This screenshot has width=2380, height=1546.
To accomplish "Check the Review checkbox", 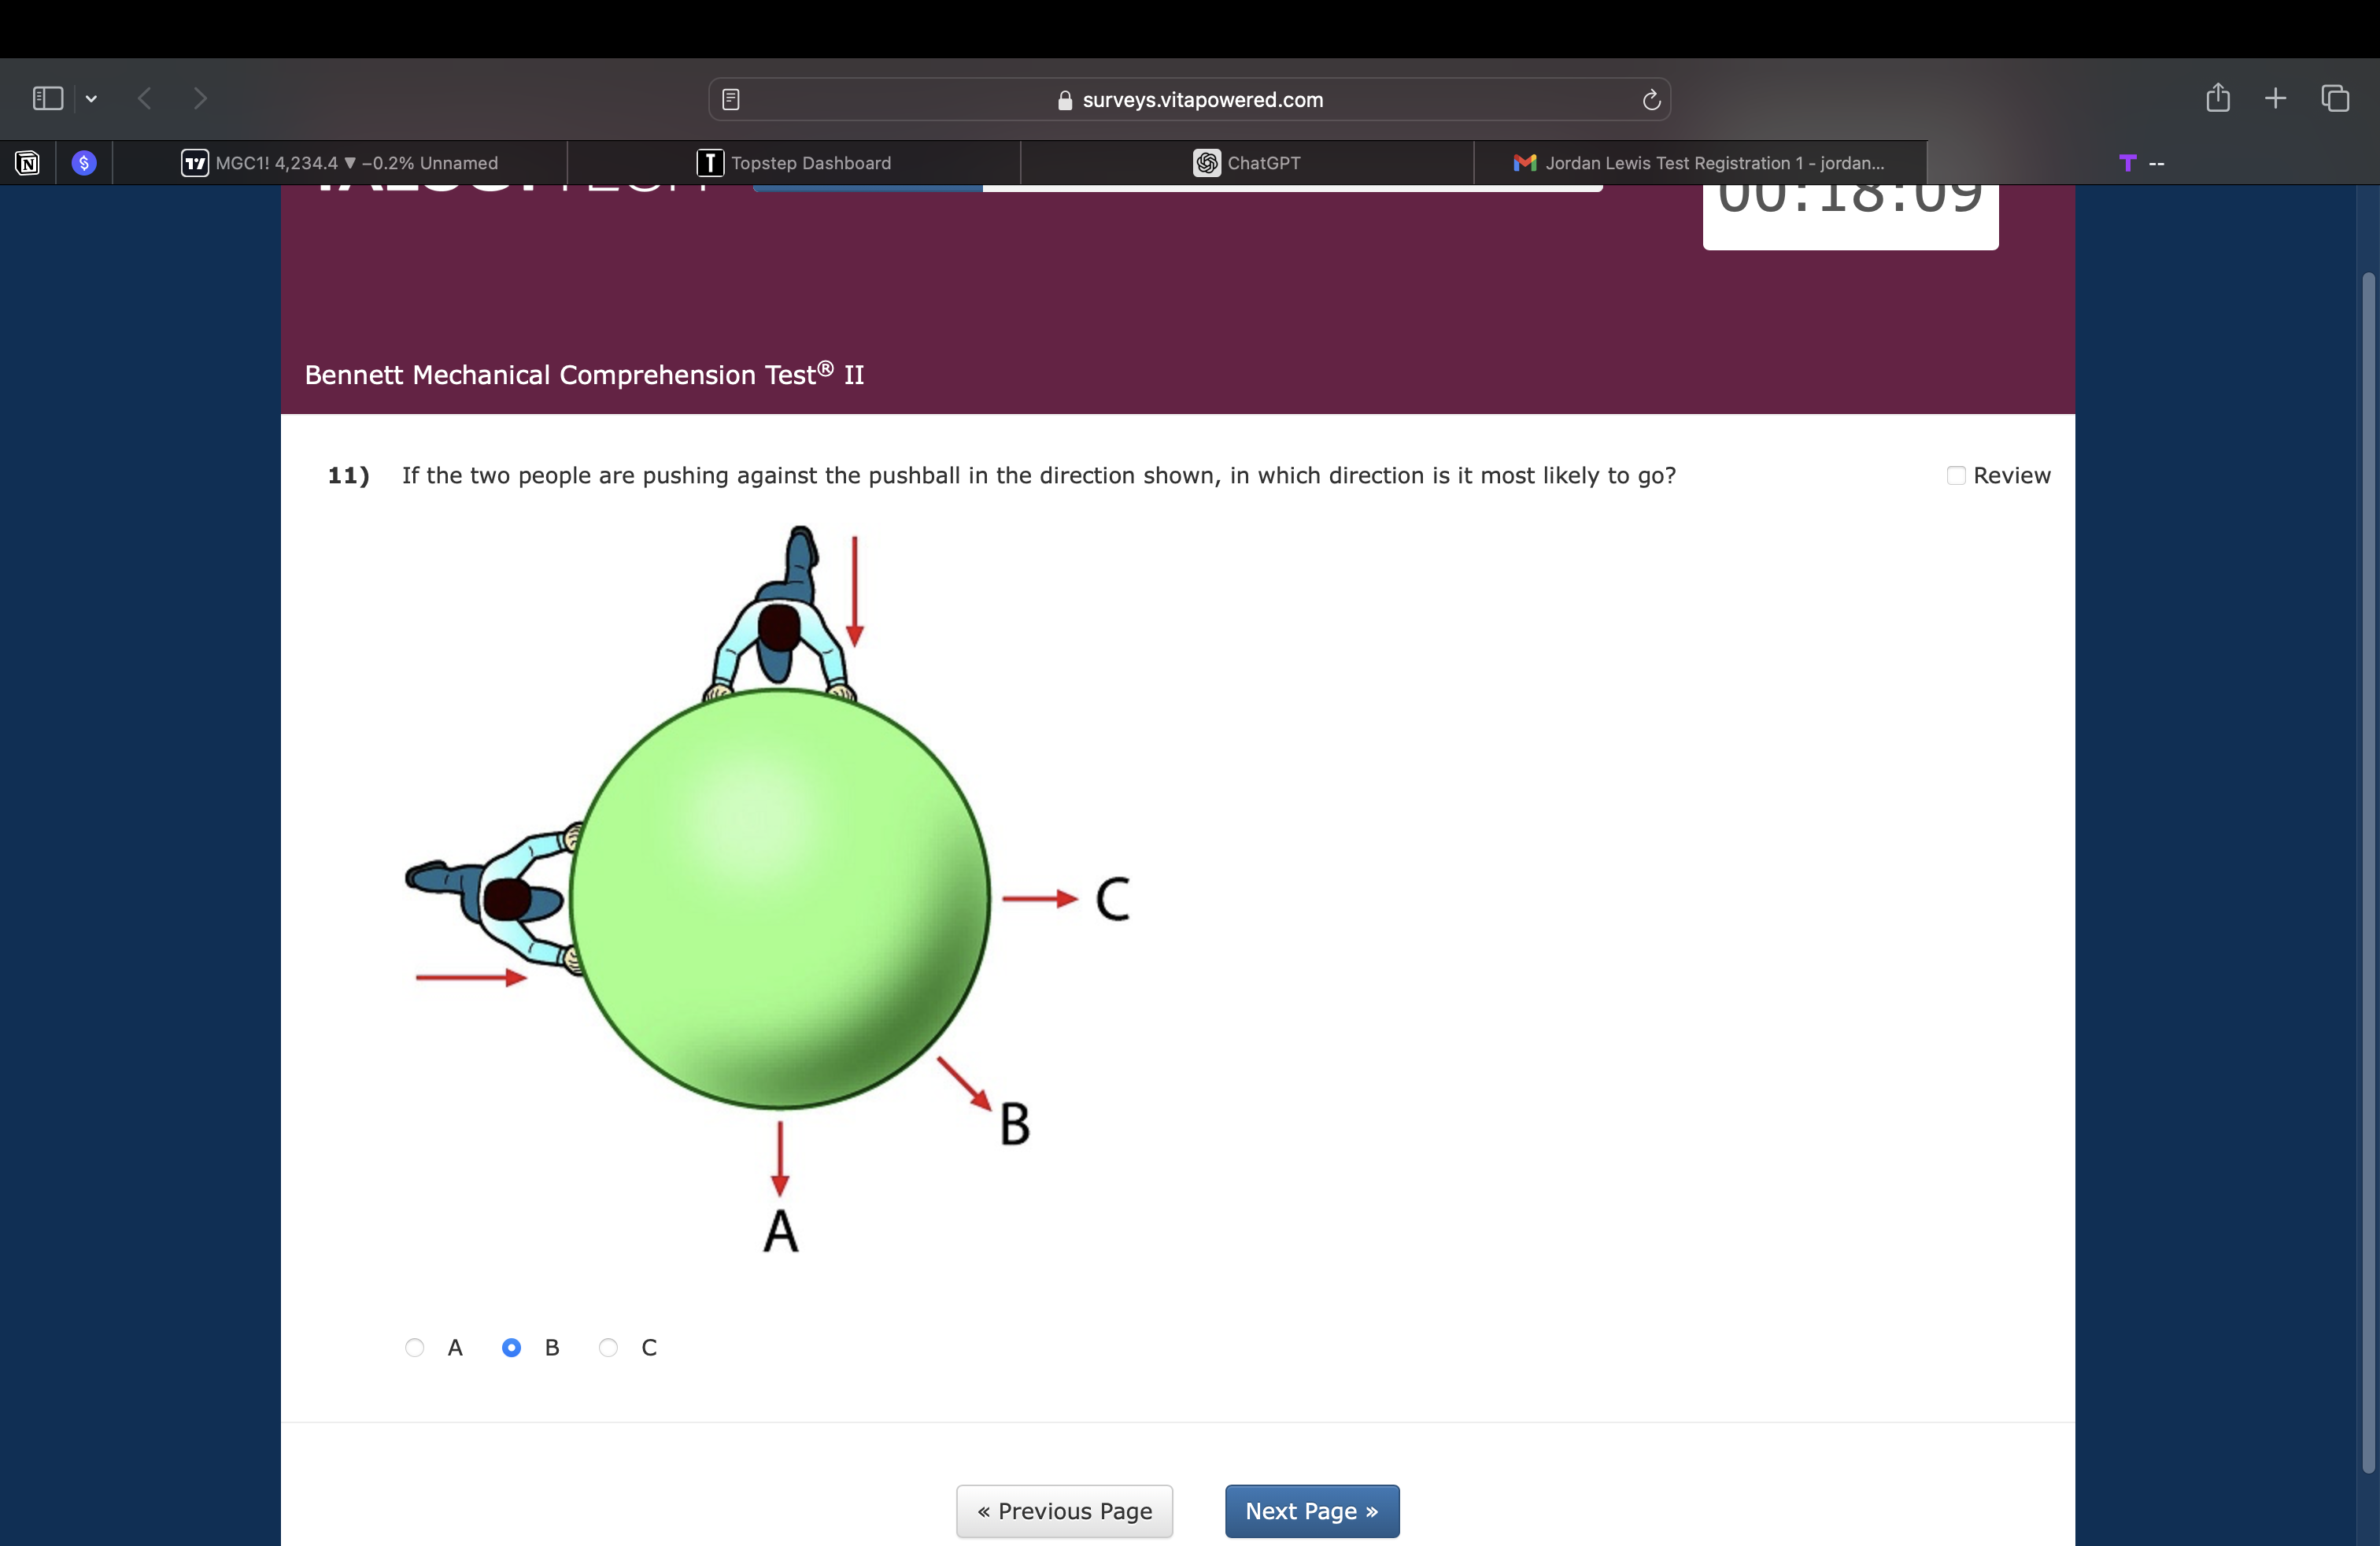I will [1956, 475].
